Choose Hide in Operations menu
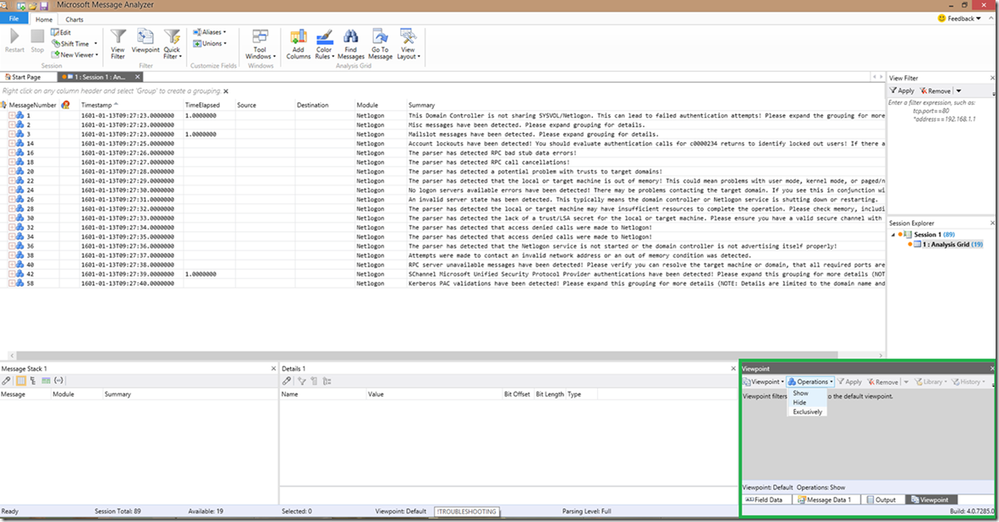Image resolution: width=999 pixels, height=522 pixels. coord(800,403)
